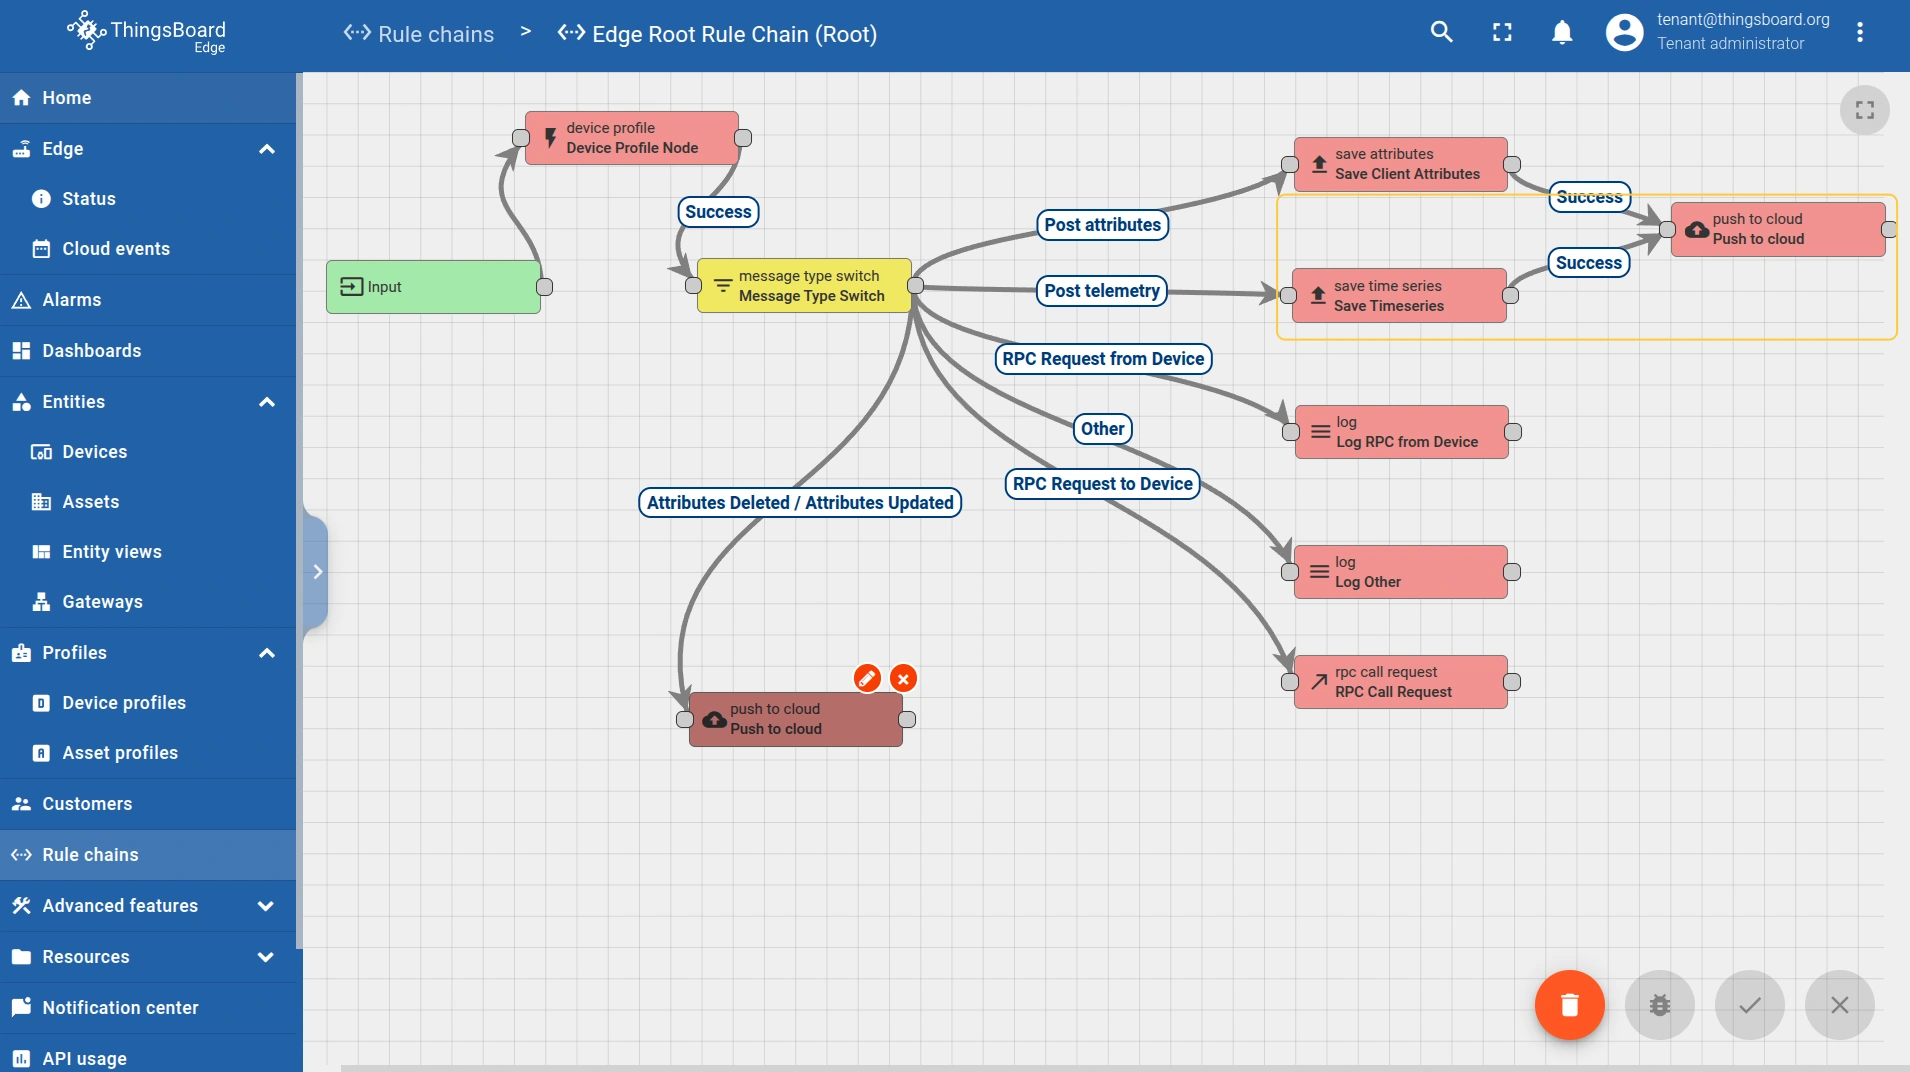This screenshot has height=1072, width=1910.
Task: Click the search magnifier icon in header
Action: (x=1441, y=33)
